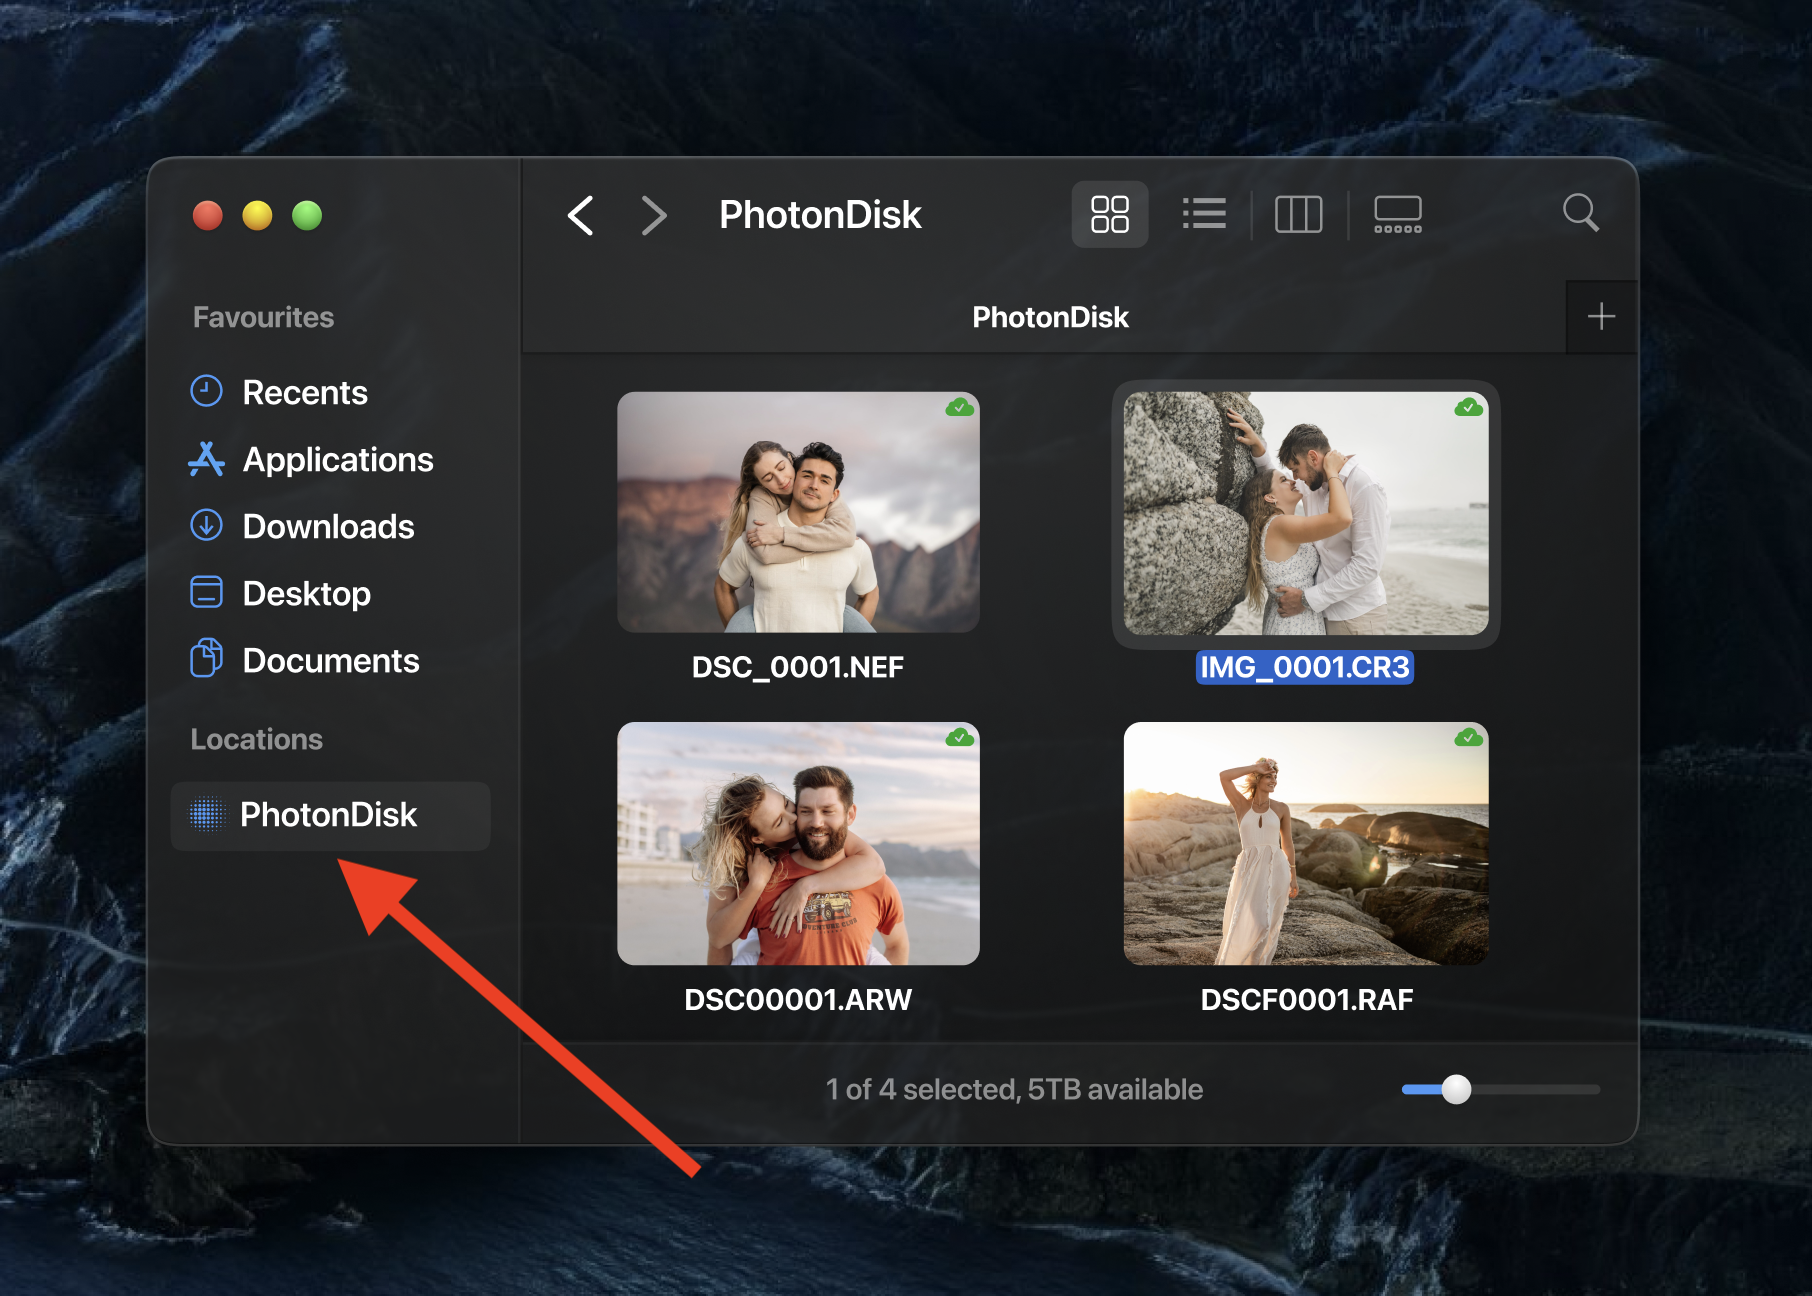Open Documents in the sidebar
The width and height of the screenshot is (1812, 1296).
click(330, 660)
